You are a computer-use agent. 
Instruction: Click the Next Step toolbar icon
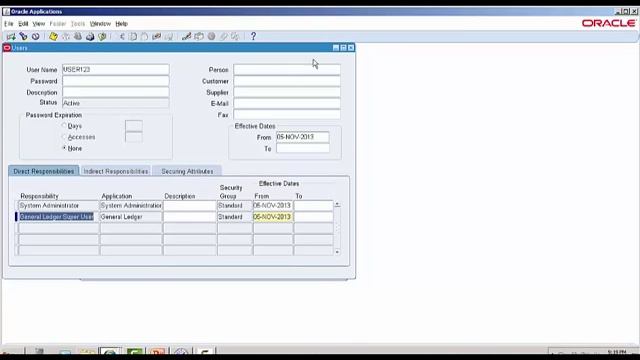[66, 37]
